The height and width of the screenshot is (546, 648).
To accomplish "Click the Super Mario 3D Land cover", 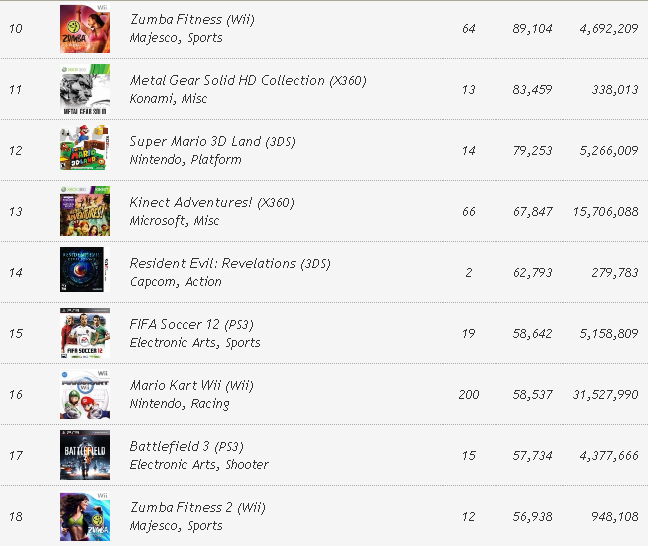I will point(84,151).
